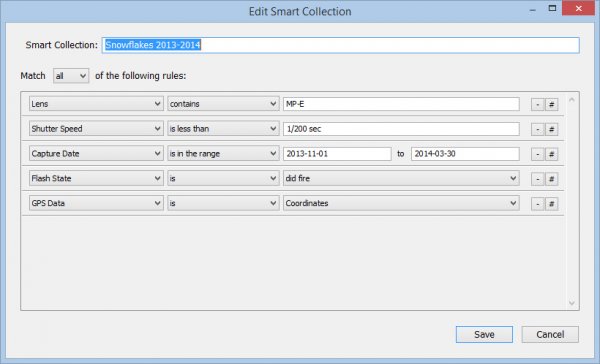Open the 'is in the range' operator dropdown

(223, 153)
